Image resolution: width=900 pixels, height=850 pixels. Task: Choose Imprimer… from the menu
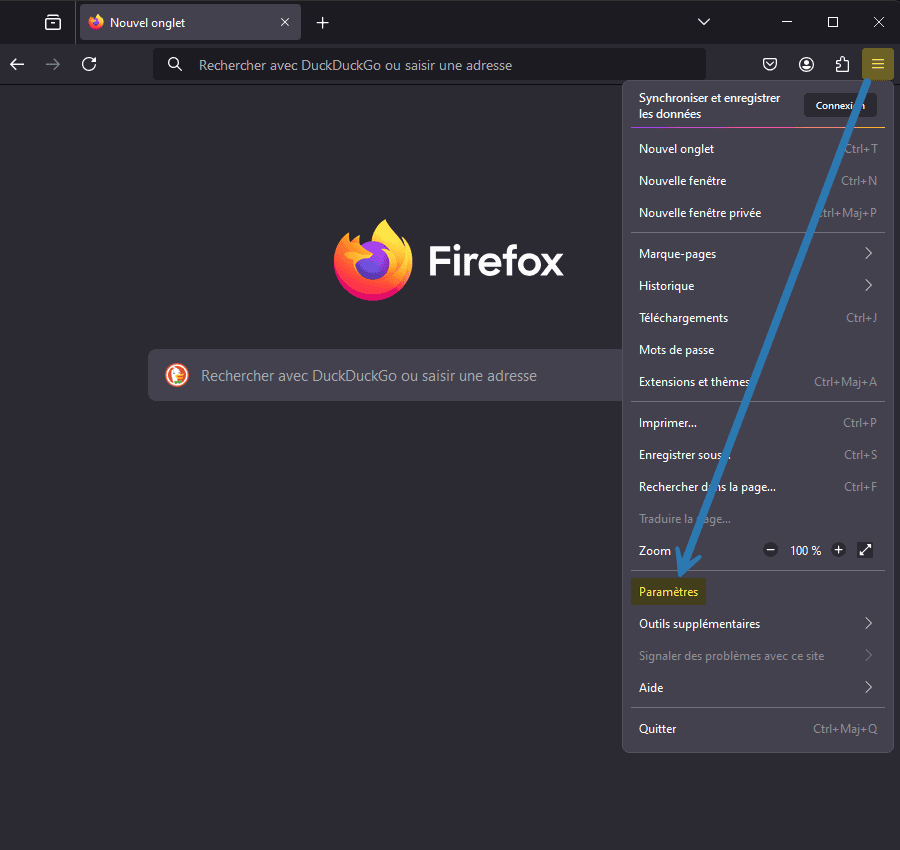(x=758, y=423)
